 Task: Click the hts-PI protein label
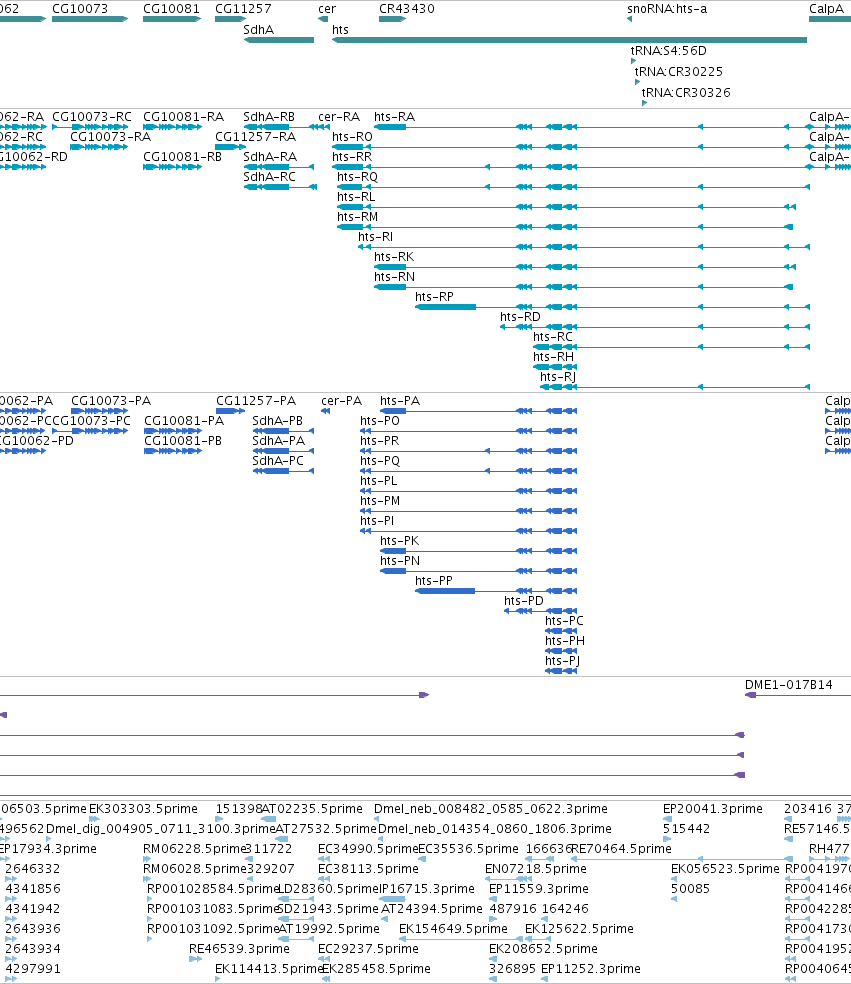[x=377, y=521]
